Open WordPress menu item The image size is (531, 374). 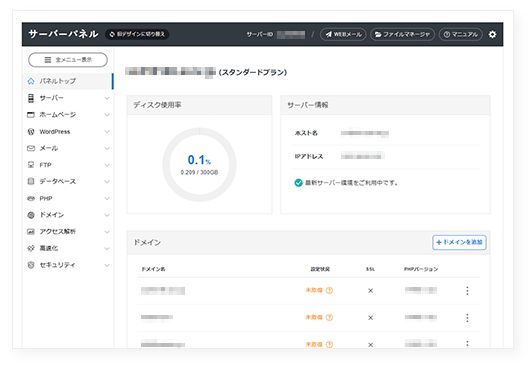point(68,131)
